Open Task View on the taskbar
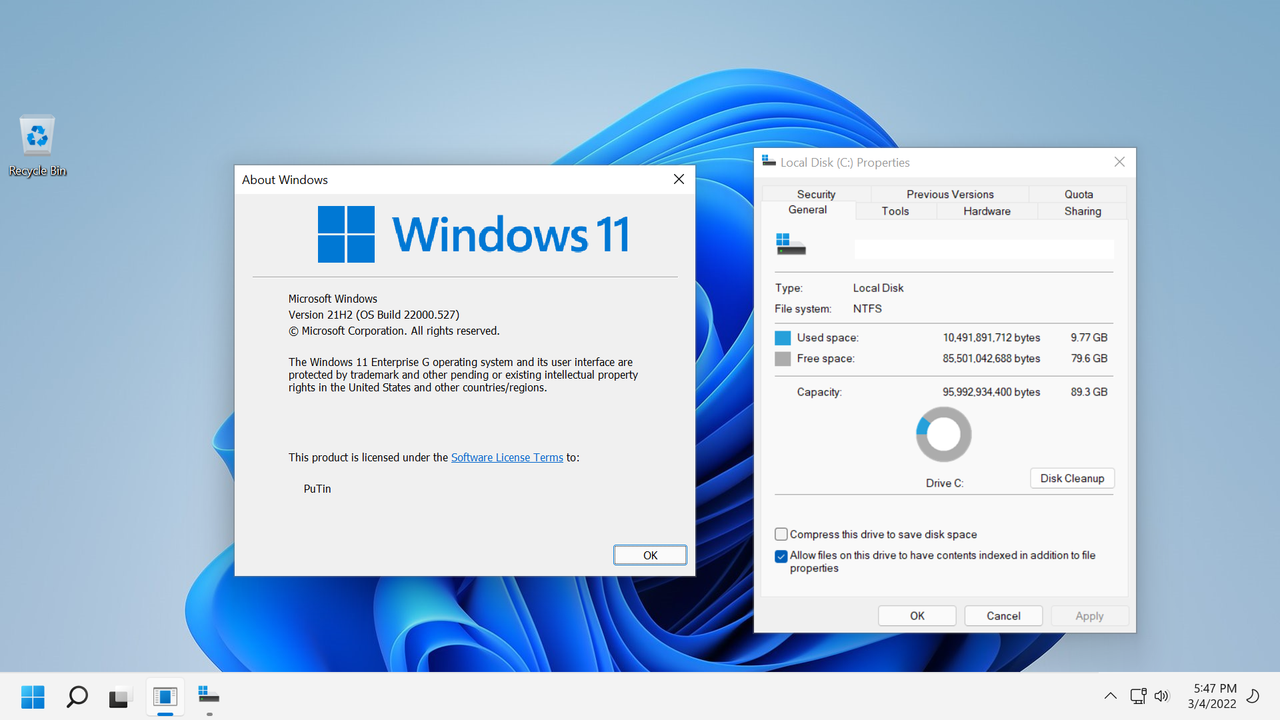Image resolution: width=1280 pixels, height=720 pixels. click(x=121, y=696)
